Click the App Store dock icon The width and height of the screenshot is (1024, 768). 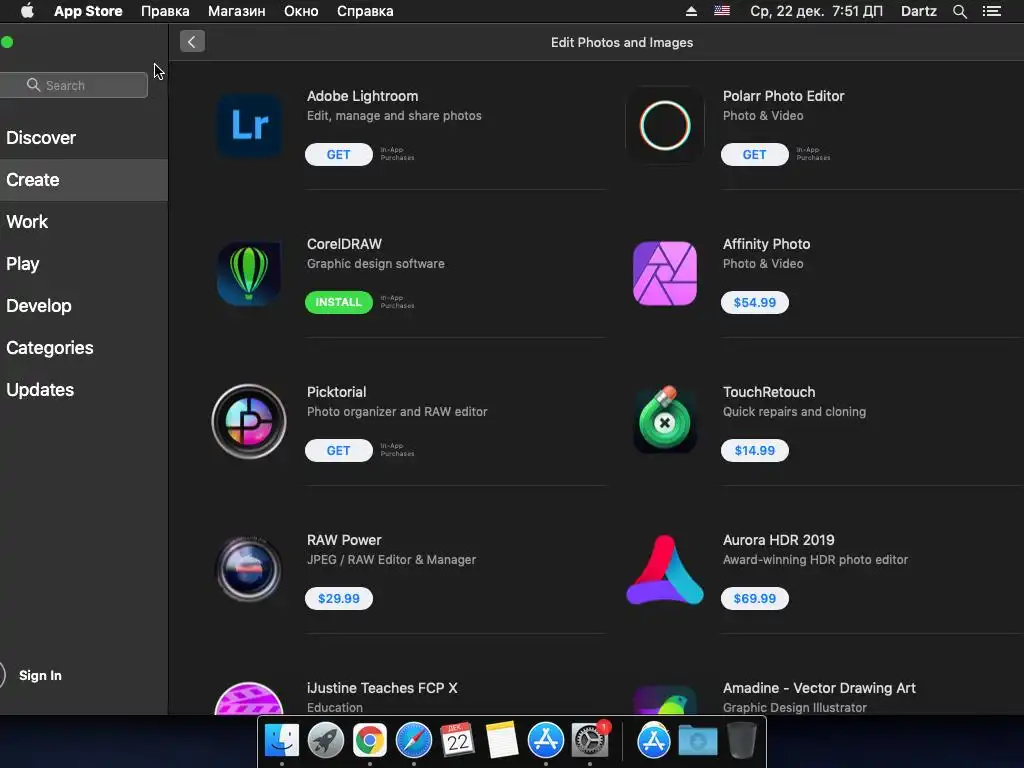[545, 741]
